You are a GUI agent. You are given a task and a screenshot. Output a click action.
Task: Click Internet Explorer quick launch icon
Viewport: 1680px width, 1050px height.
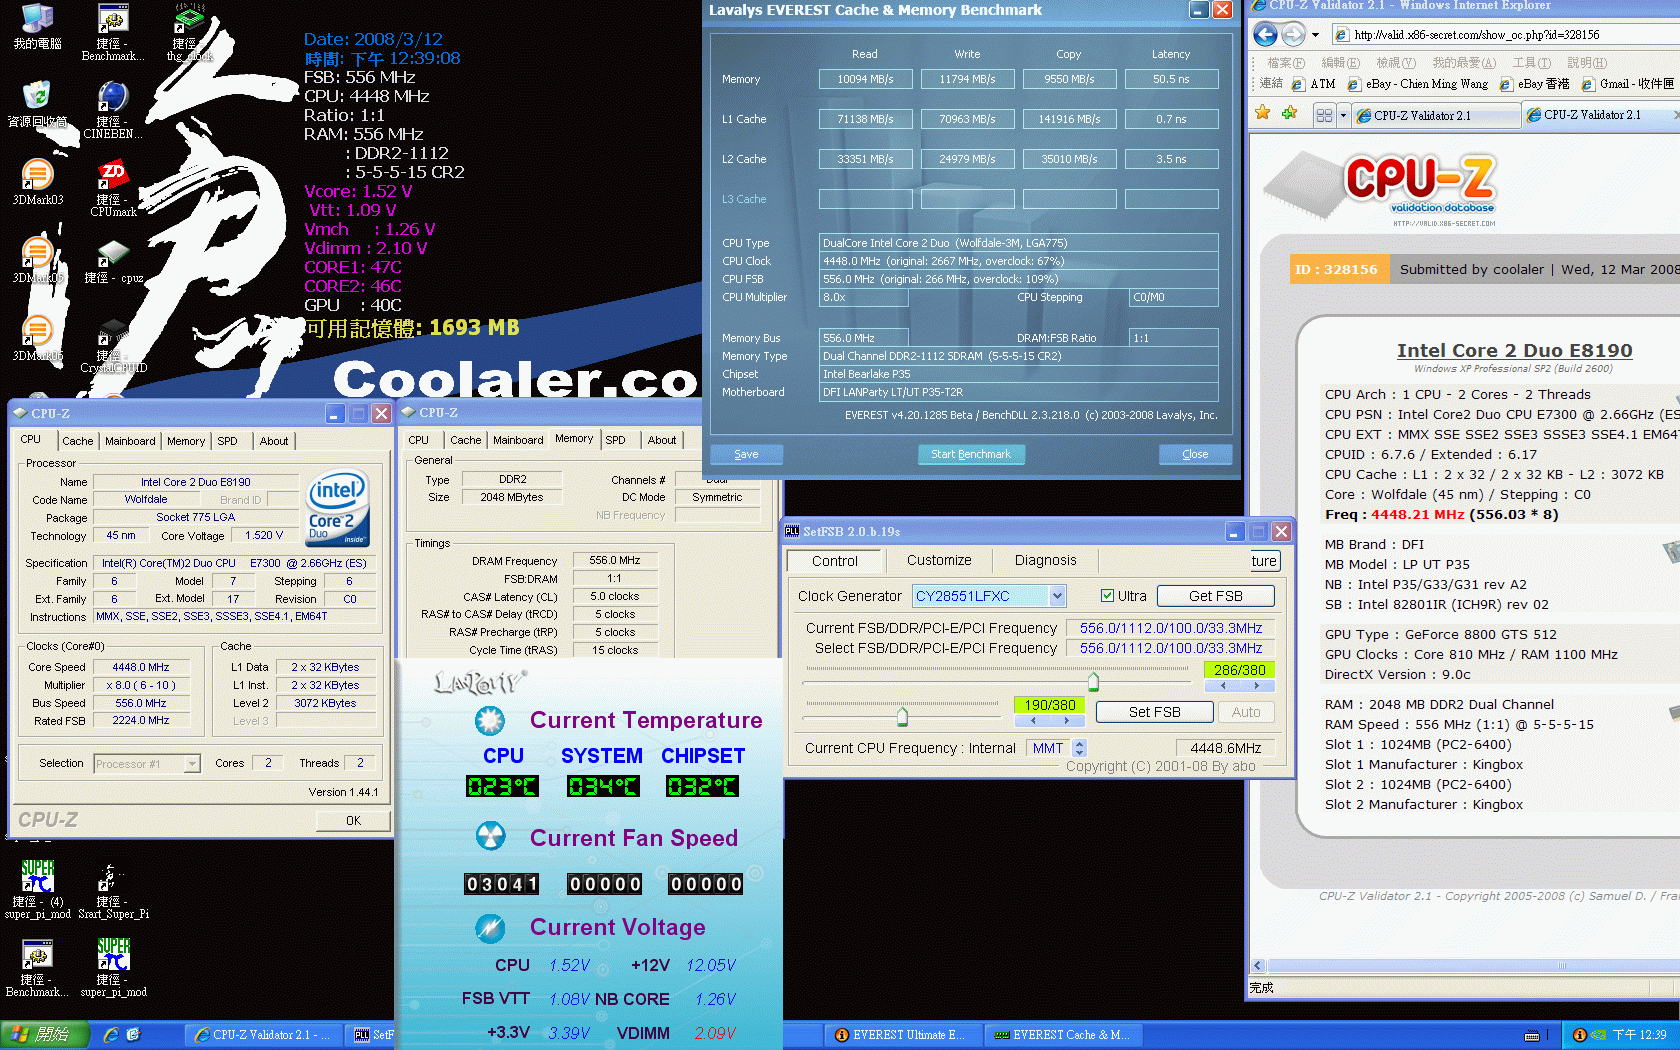pos(111,1035)
